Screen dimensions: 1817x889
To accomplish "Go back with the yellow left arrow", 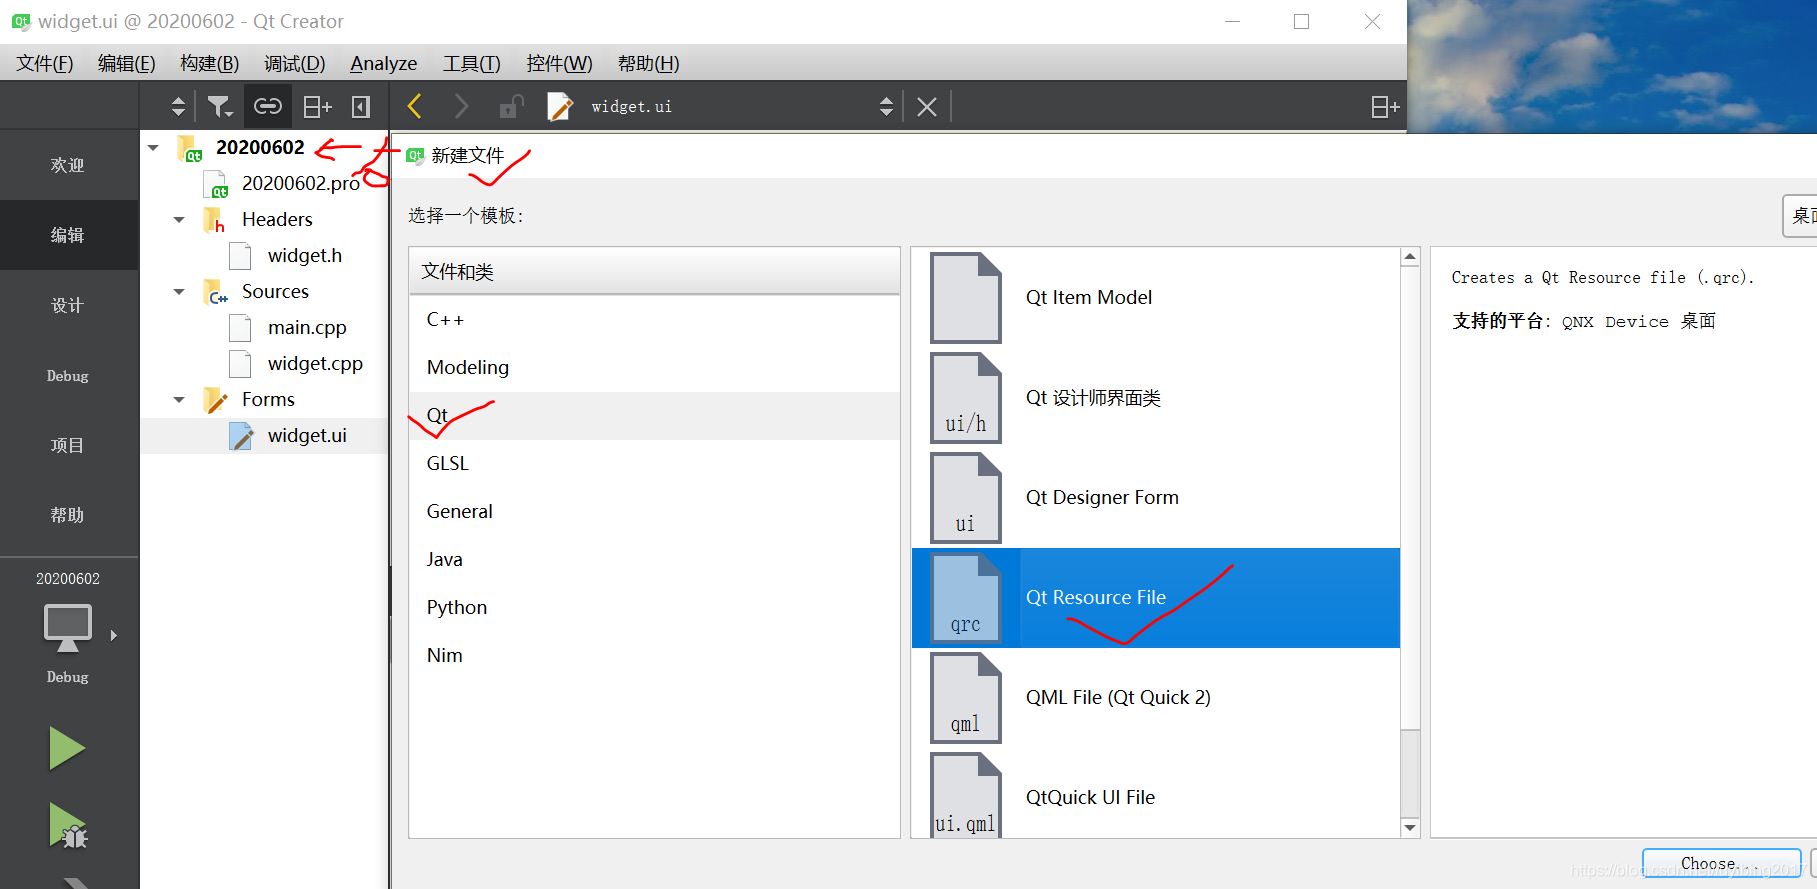I will tap(415, 106).
